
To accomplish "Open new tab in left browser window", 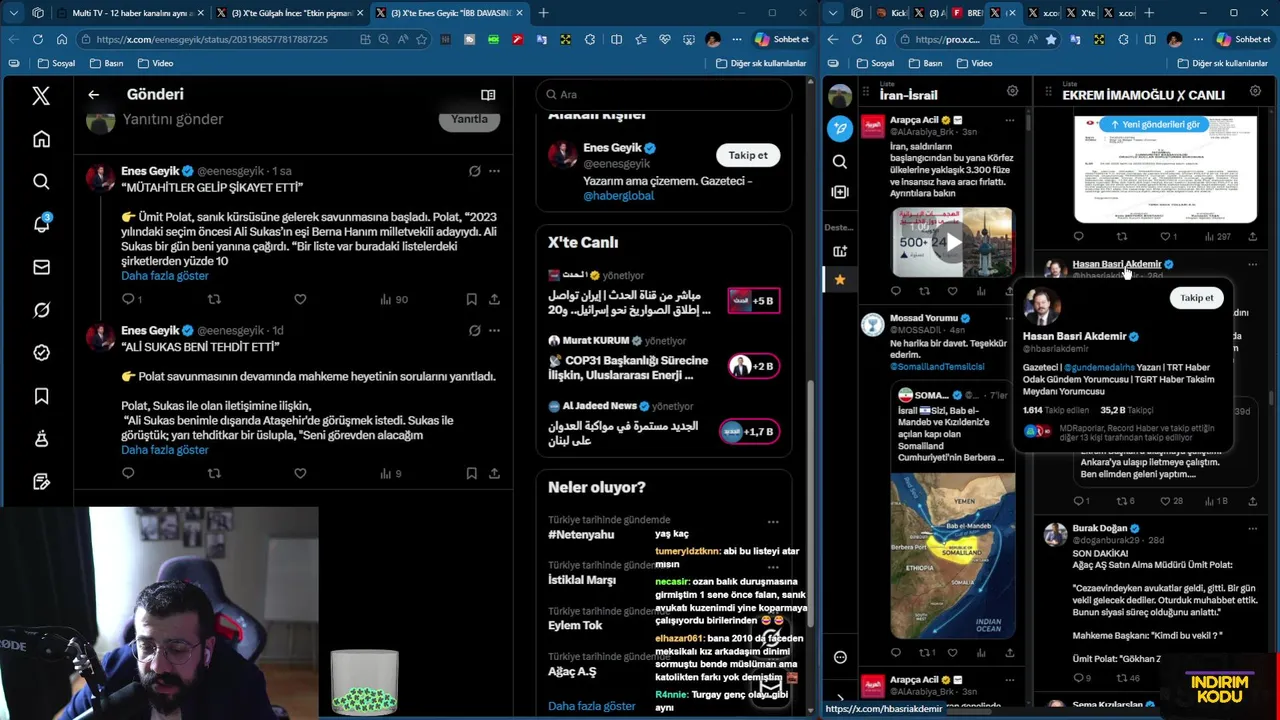I will tap(543, 13).
